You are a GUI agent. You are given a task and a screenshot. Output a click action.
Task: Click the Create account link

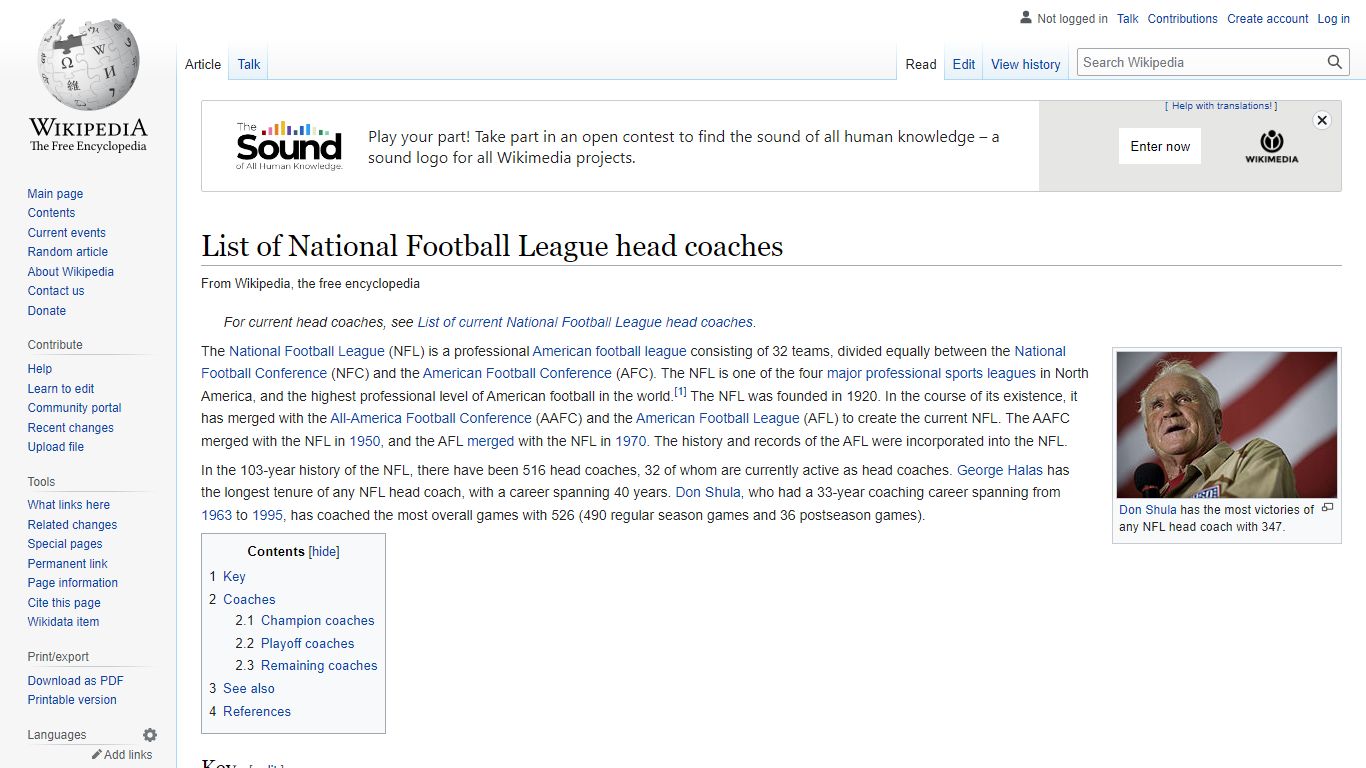(x=1267, y=19)
